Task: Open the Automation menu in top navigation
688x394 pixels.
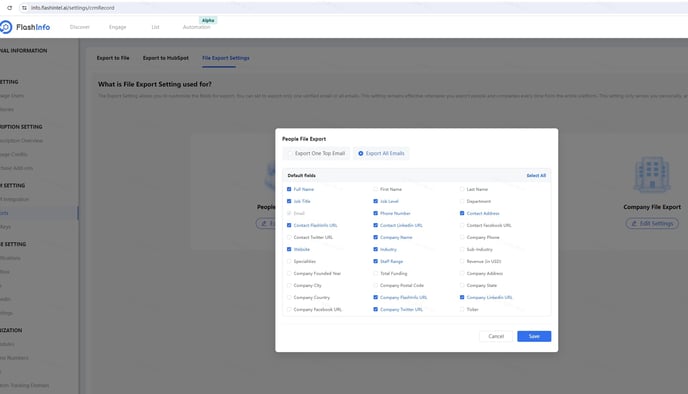Action: click(197, 27)
